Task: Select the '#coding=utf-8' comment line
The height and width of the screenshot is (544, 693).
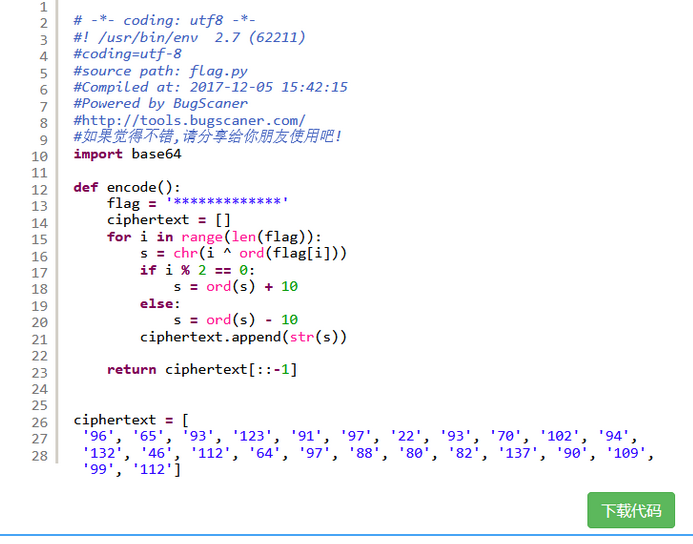Action: pyautogui.click(x=127, y=53)
